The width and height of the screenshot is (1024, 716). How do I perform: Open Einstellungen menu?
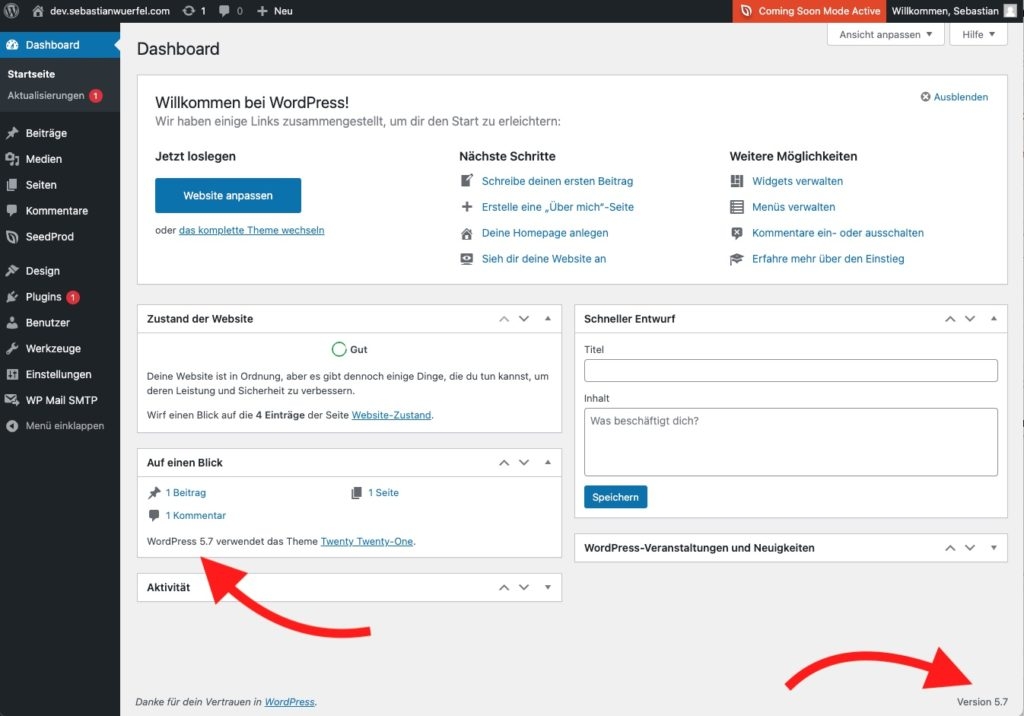60,374
